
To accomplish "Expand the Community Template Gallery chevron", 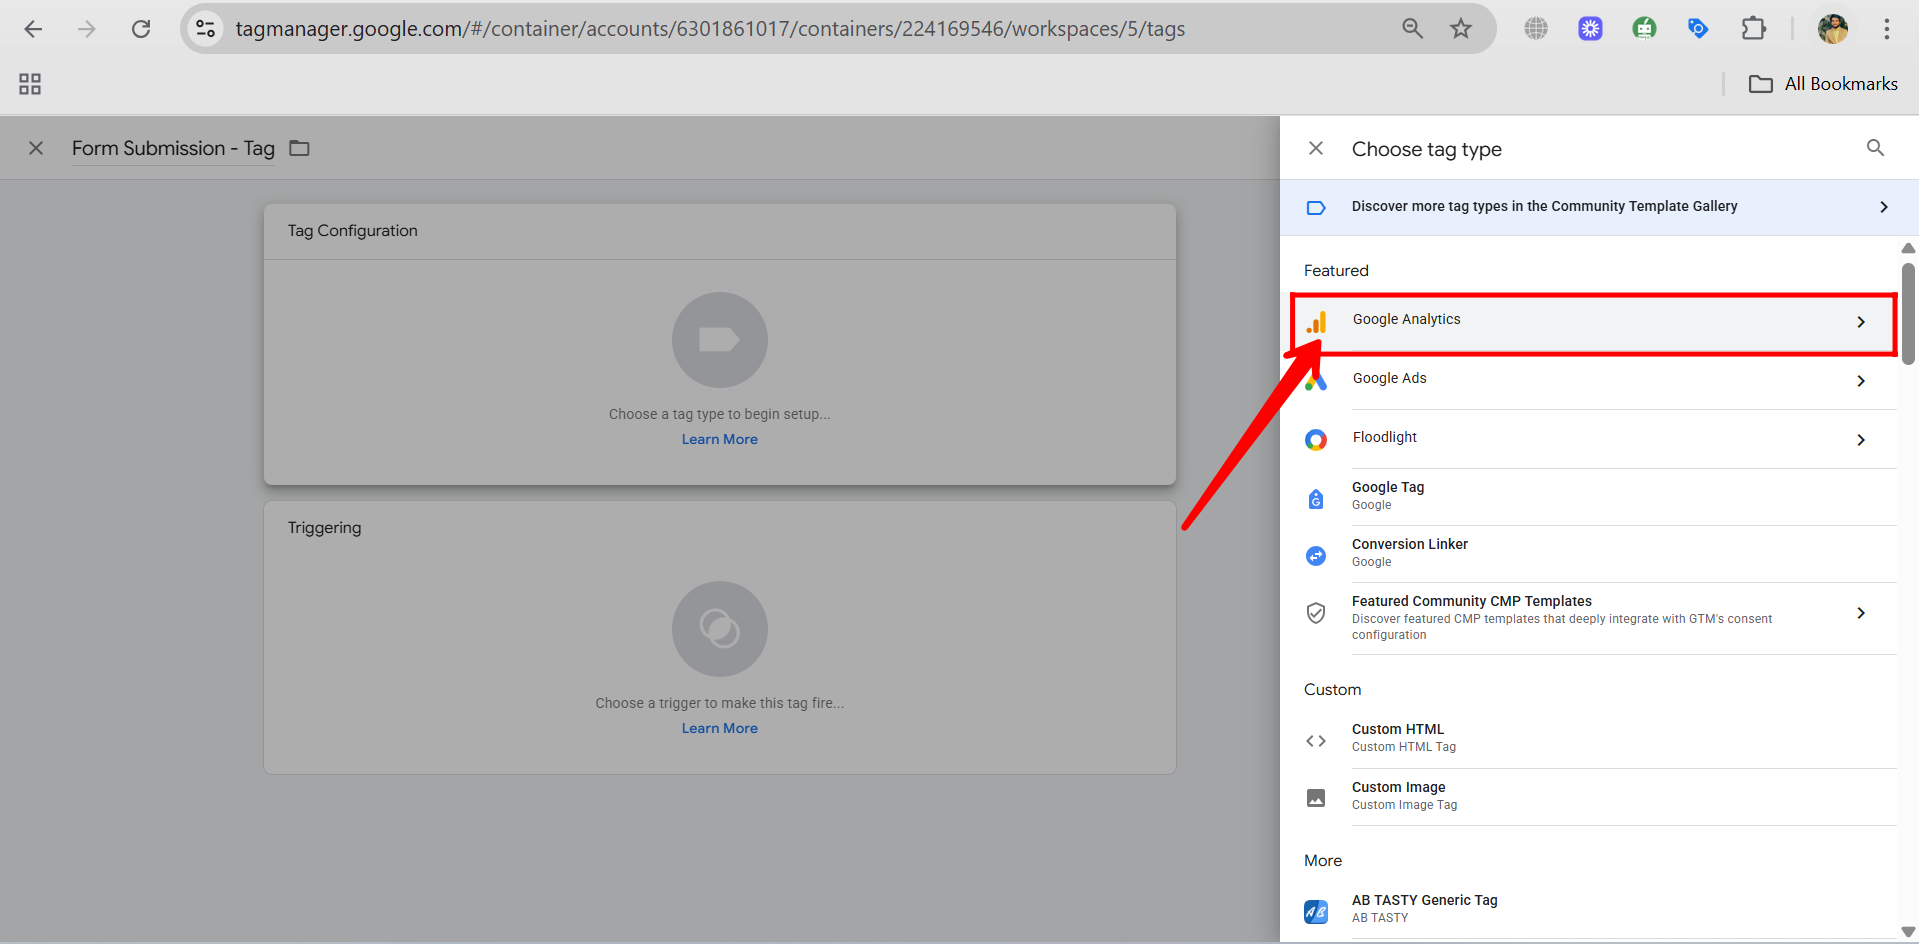I will tap(1884, 207).
